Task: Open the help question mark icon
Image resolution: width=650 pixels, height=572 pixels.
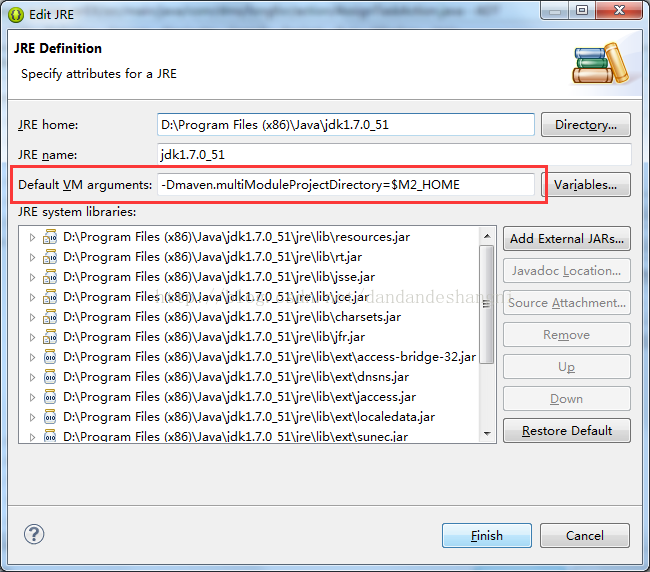Action: click(x=34, y=534)
